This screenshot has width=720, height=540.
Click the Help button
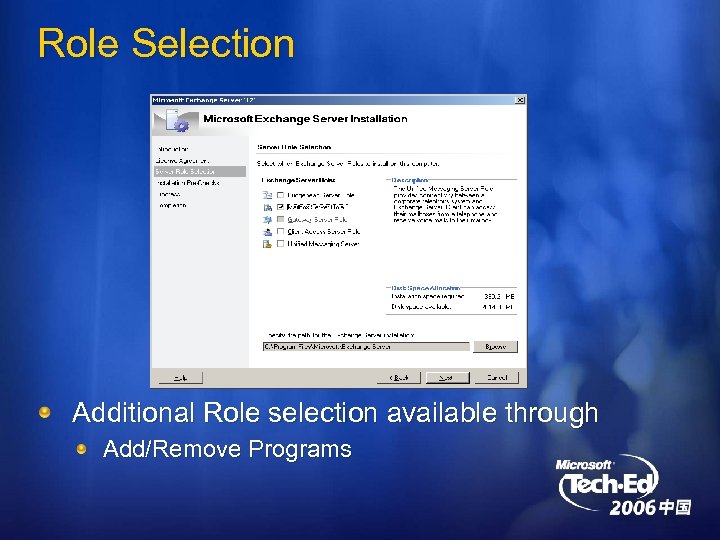tap(180, 378)
